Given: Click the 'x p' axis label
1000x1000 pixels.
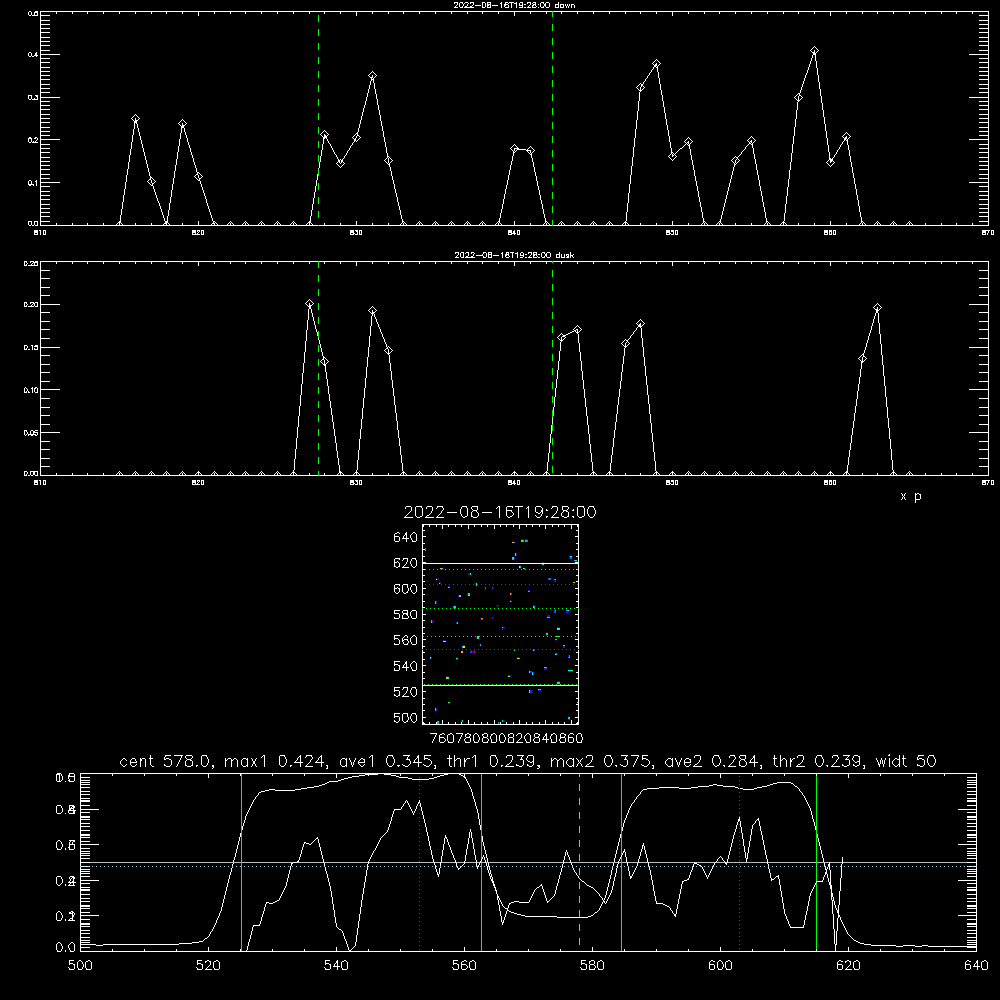Looking at the screenshot, I should (911, 496).
